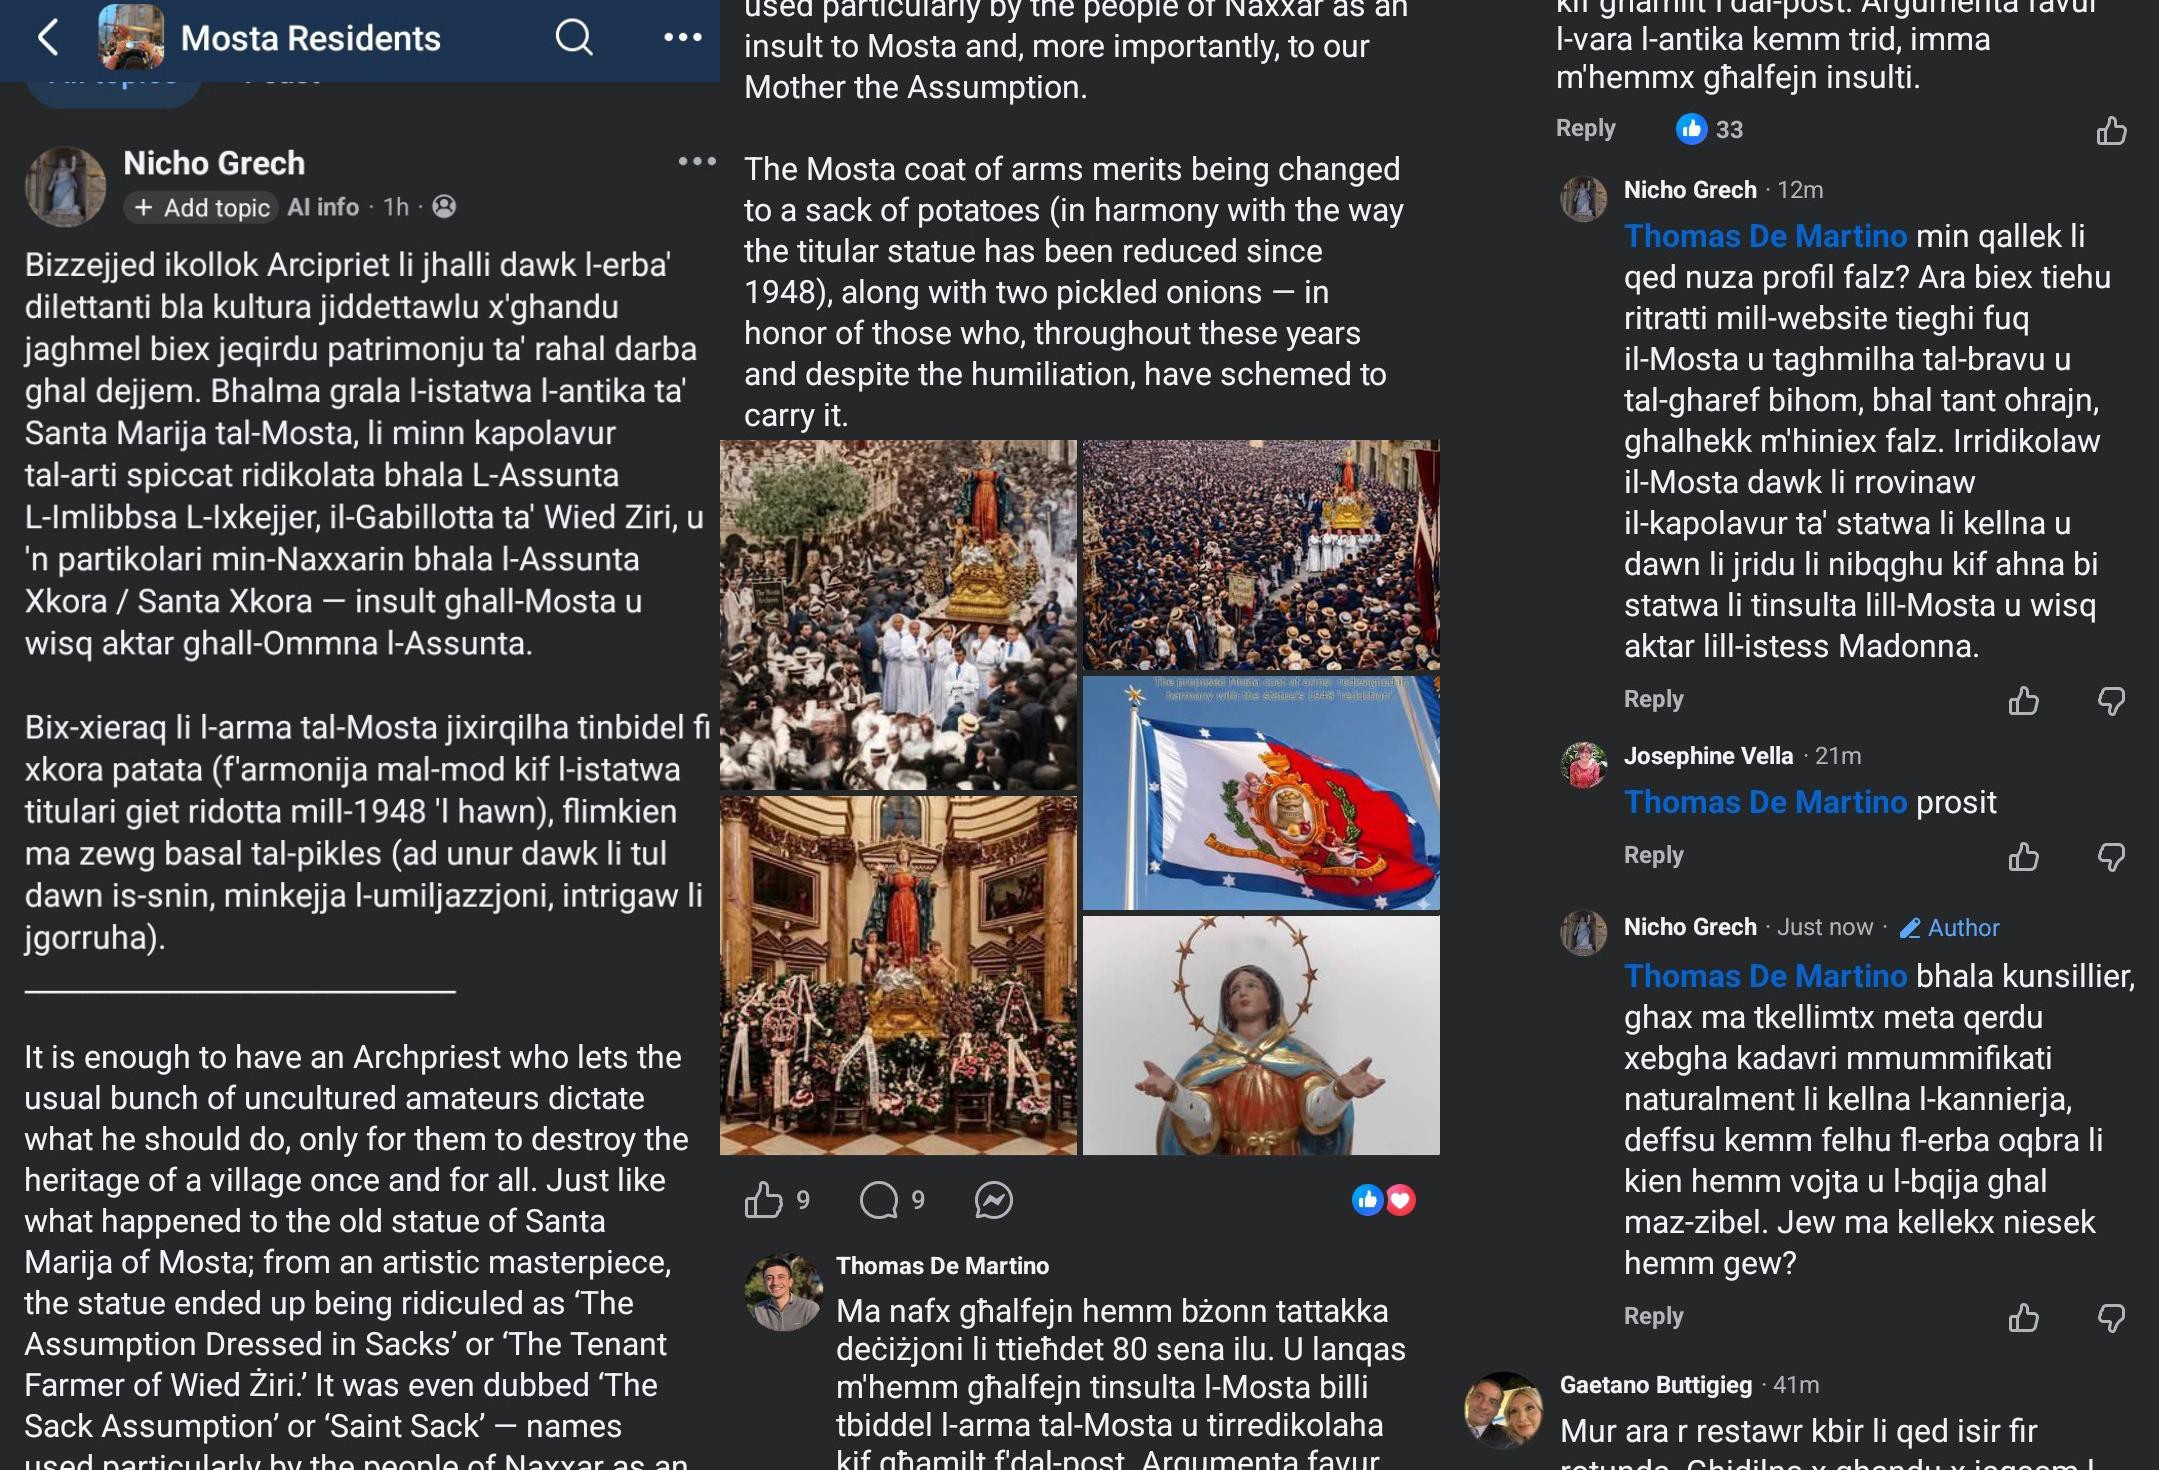
Task: Like the post with thumbs-up icon
Action: [764, 1200]
